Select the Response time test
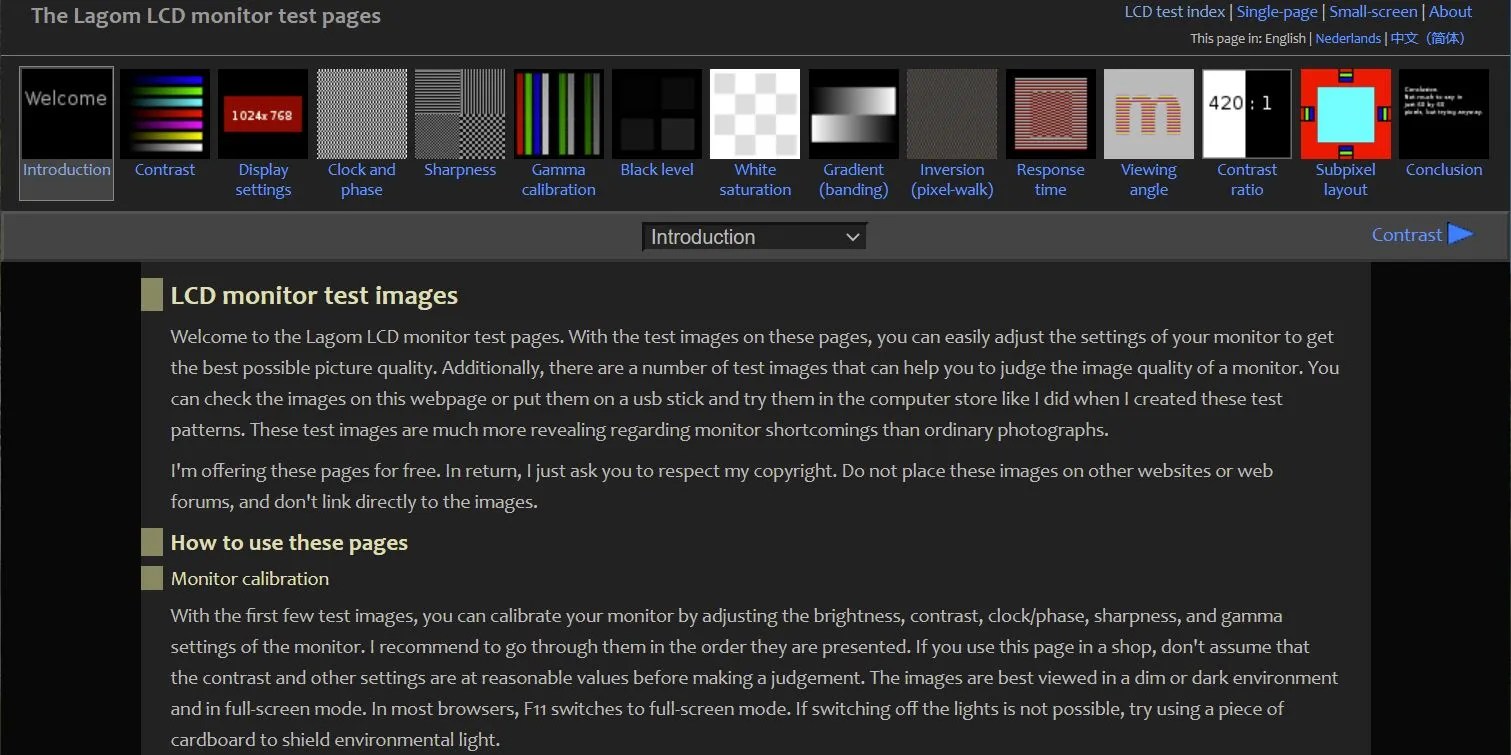The height and width of the screenshot is (755, 1511). click(1050, 113)
